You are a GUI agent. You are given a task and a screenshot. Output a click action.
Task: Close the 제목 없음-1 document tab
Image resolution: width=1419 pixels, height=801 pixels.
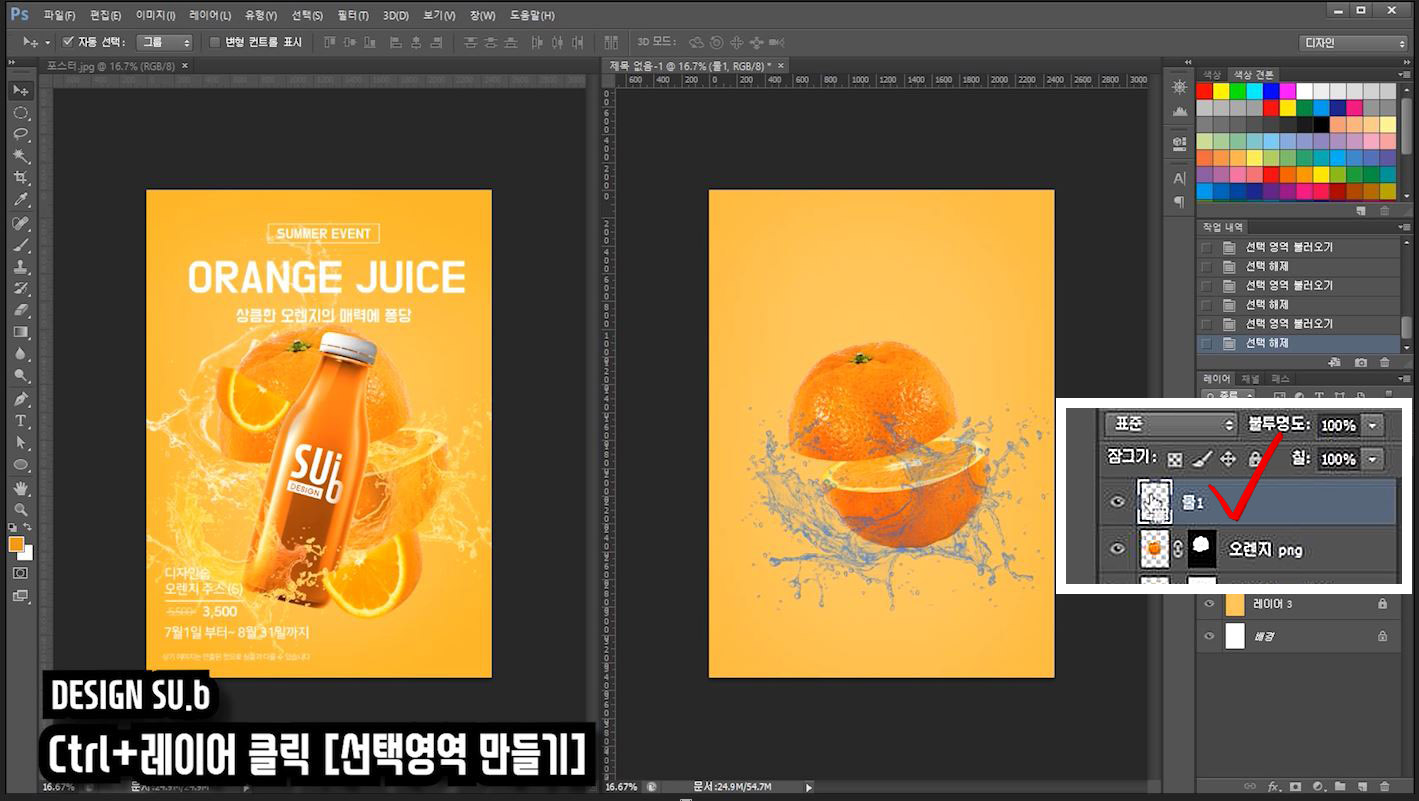(x=781, y=65)
